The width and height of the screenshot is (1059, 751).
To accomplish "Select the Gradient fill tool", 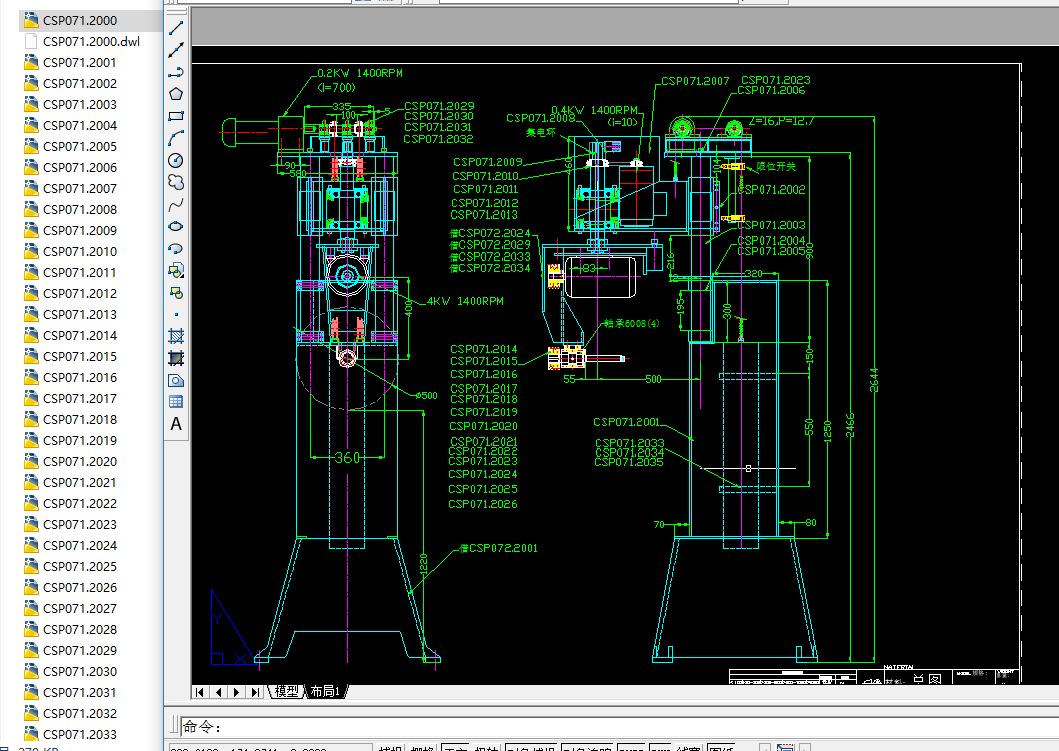I will [176, 359].
